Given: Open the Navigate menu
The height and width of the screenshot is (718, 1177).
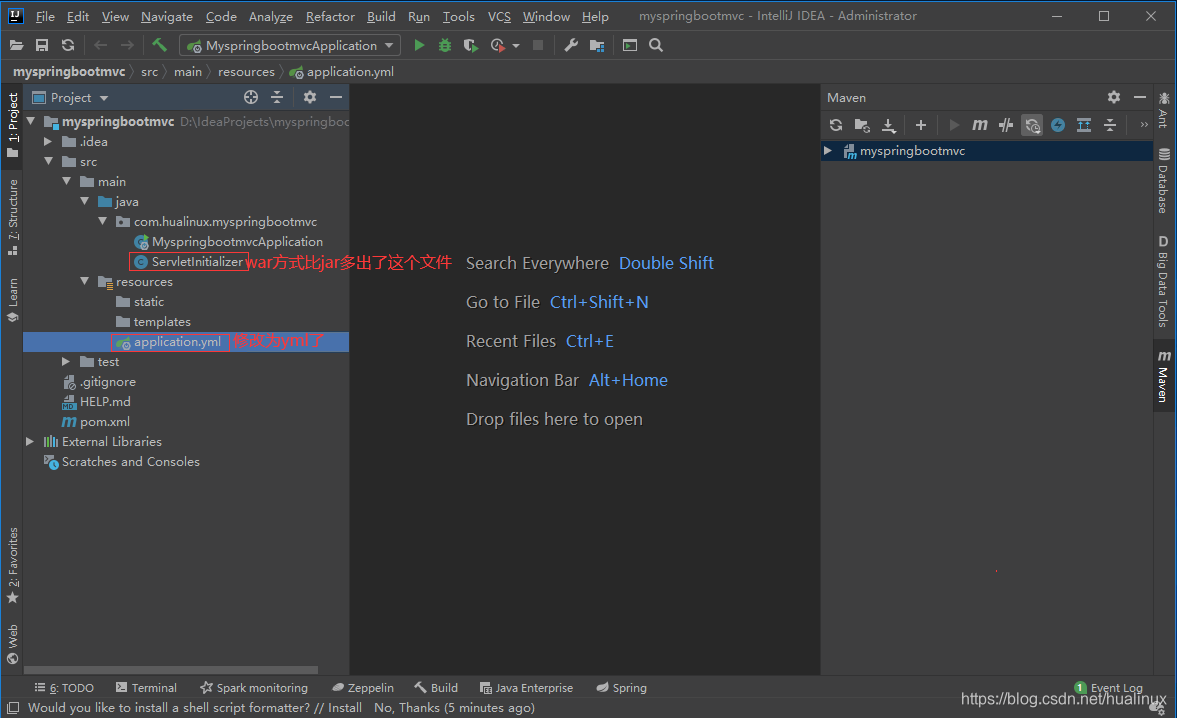Looking at the screenshot, I should coord(167,17).
